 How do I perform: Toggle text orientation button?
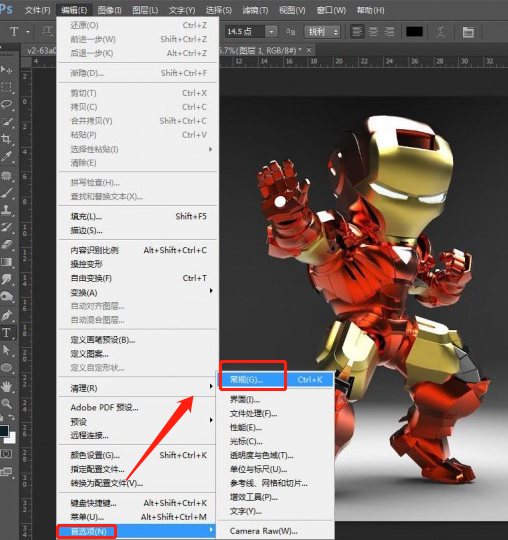pyautogui.click(x=48, y=31)
